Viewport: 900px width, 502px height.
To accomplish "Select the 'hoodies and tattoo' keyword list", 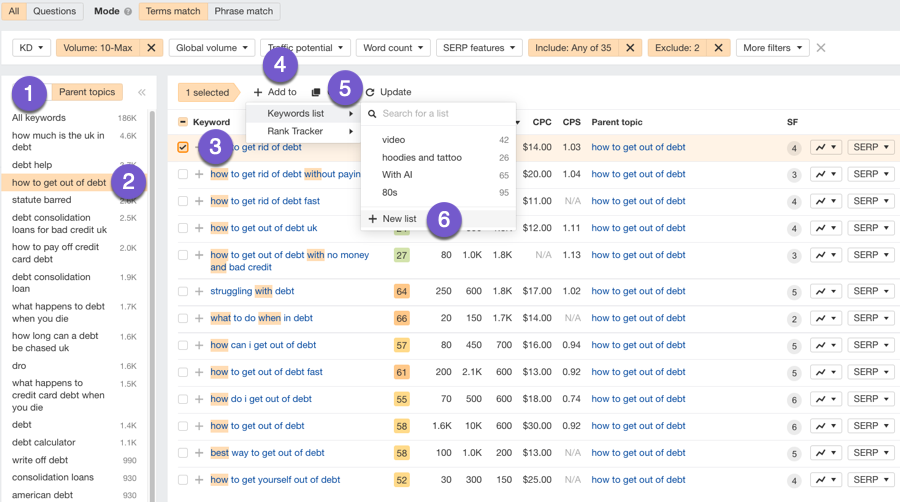I will [421, 157].
